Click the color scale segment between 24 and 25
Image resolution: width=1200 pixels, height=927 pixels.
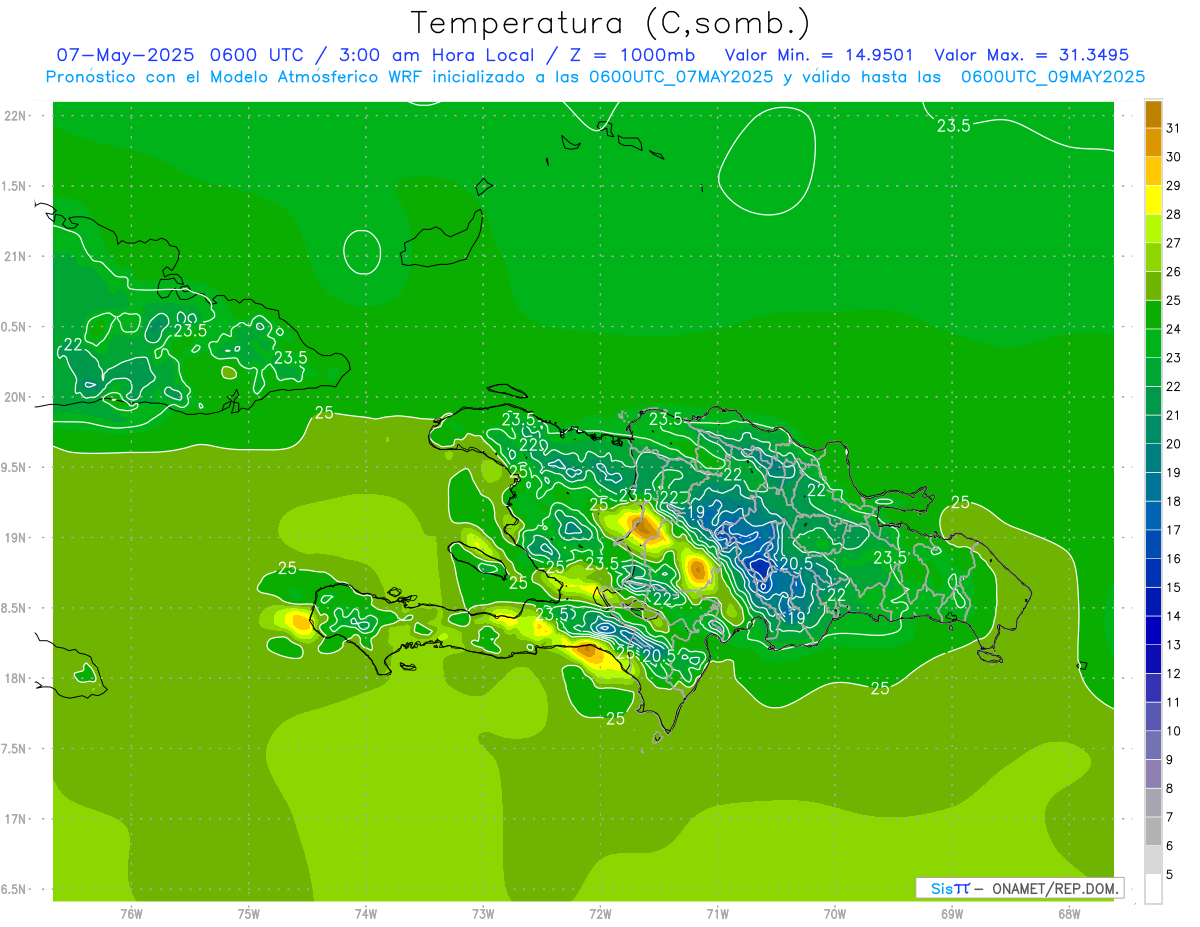tap(1153, 315)
